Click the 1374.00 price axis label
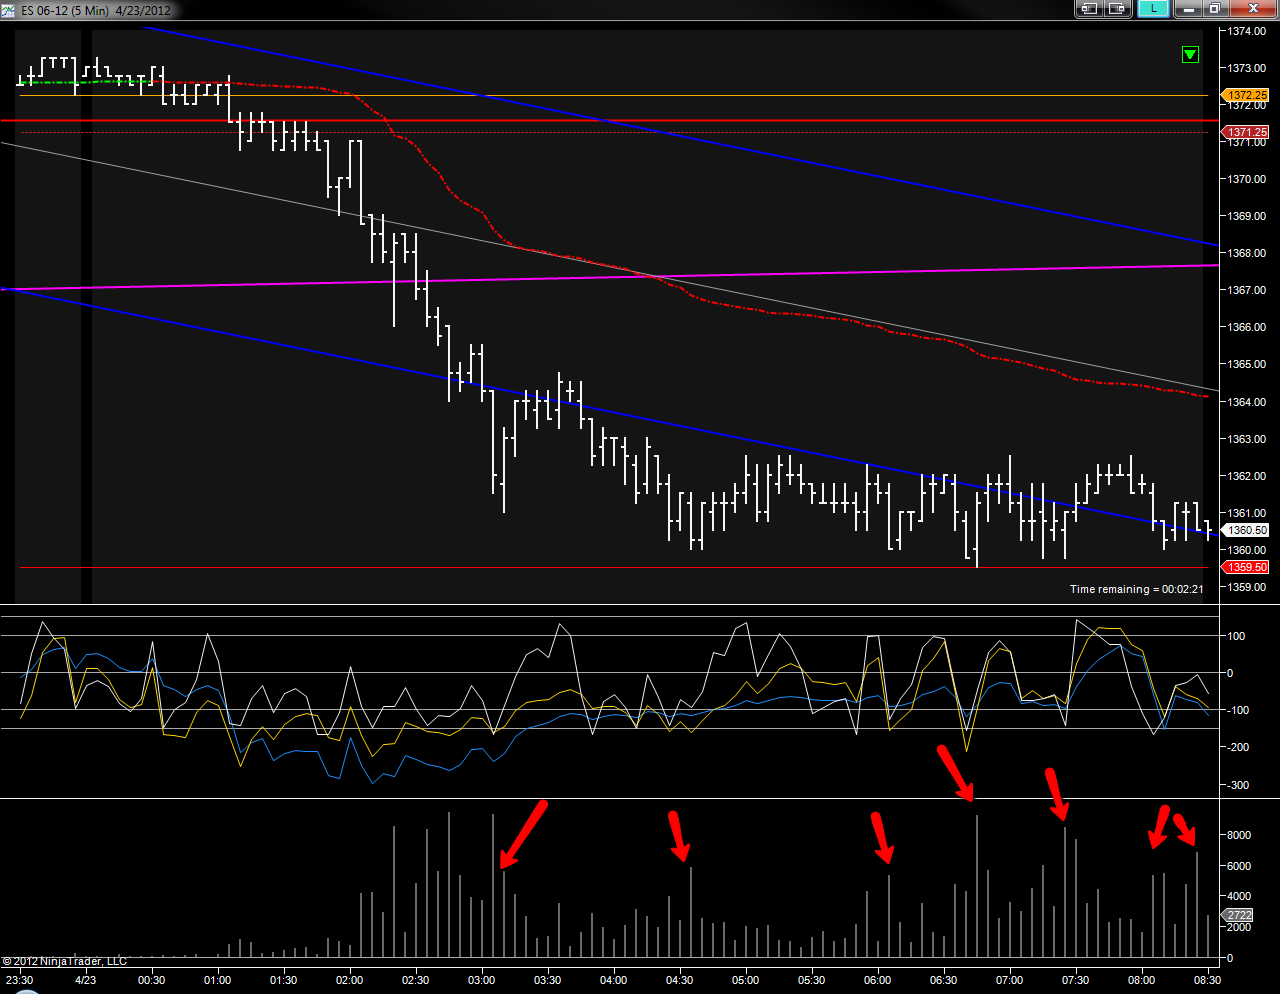The height and width of the screenshot is (994, 1280). pyautogui.click(x=1246, y=31)
